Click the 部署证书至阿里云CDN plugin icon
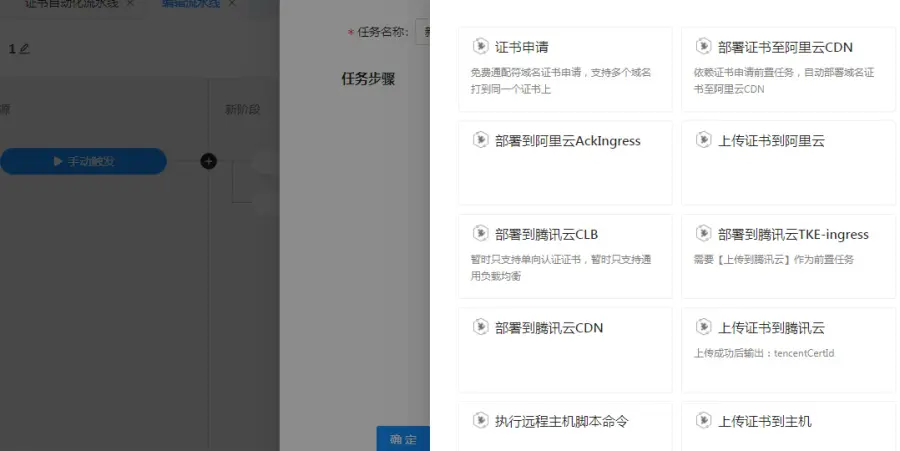 pyautogui.click(x=704, y=46)
